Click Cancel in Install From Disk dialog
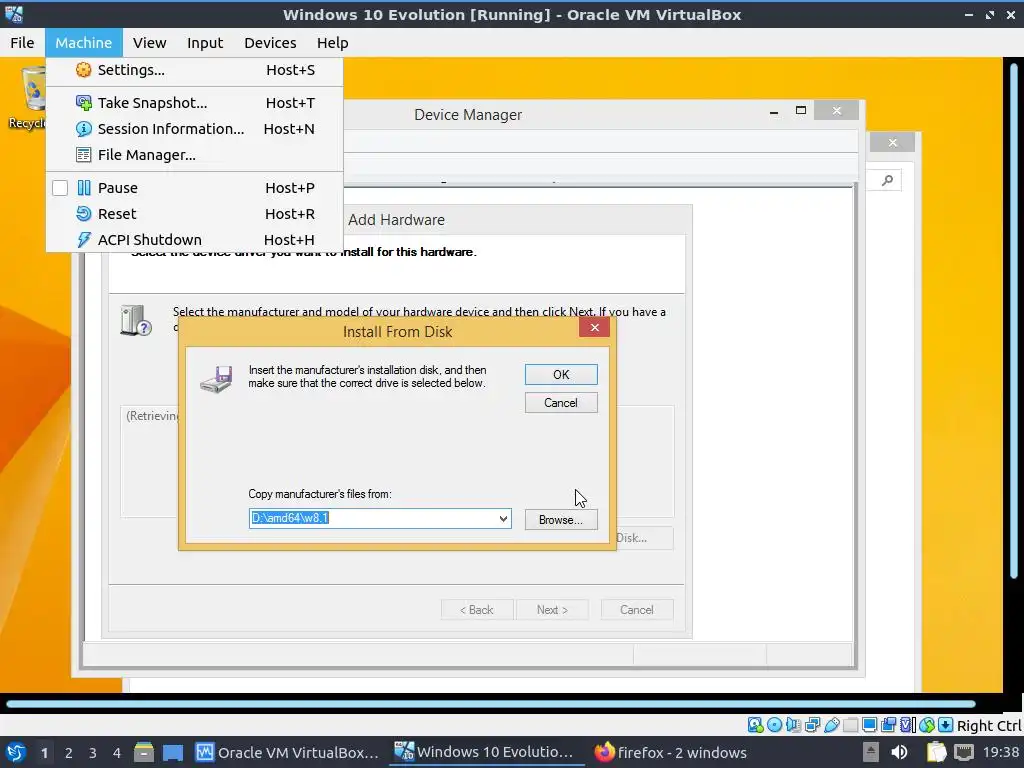The image size is (1024, 768). pyautogui.click(x=561, y=403)
